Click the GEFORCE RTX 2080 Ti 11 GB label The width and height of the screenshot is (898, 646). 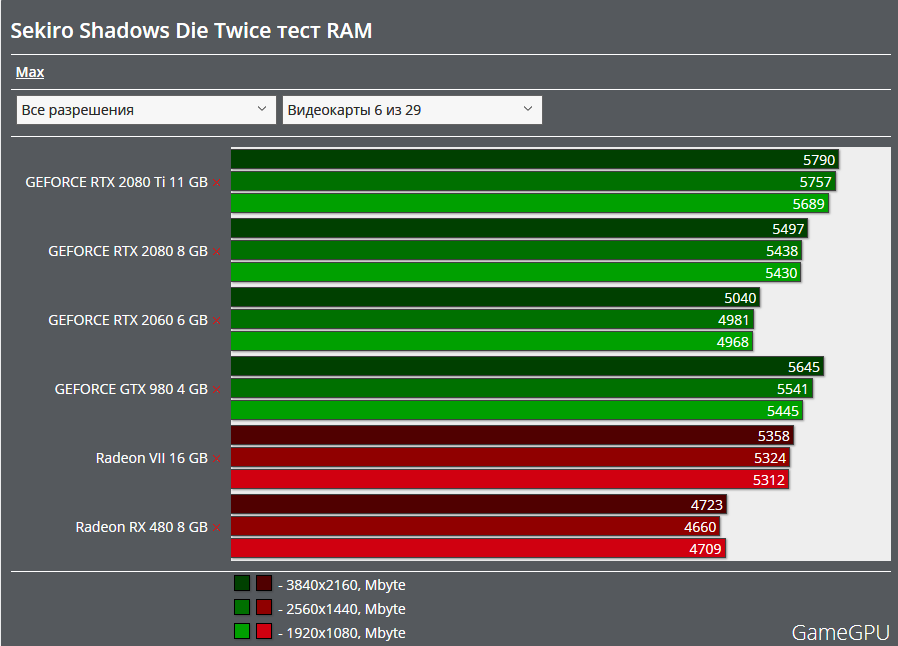(116, 182)
